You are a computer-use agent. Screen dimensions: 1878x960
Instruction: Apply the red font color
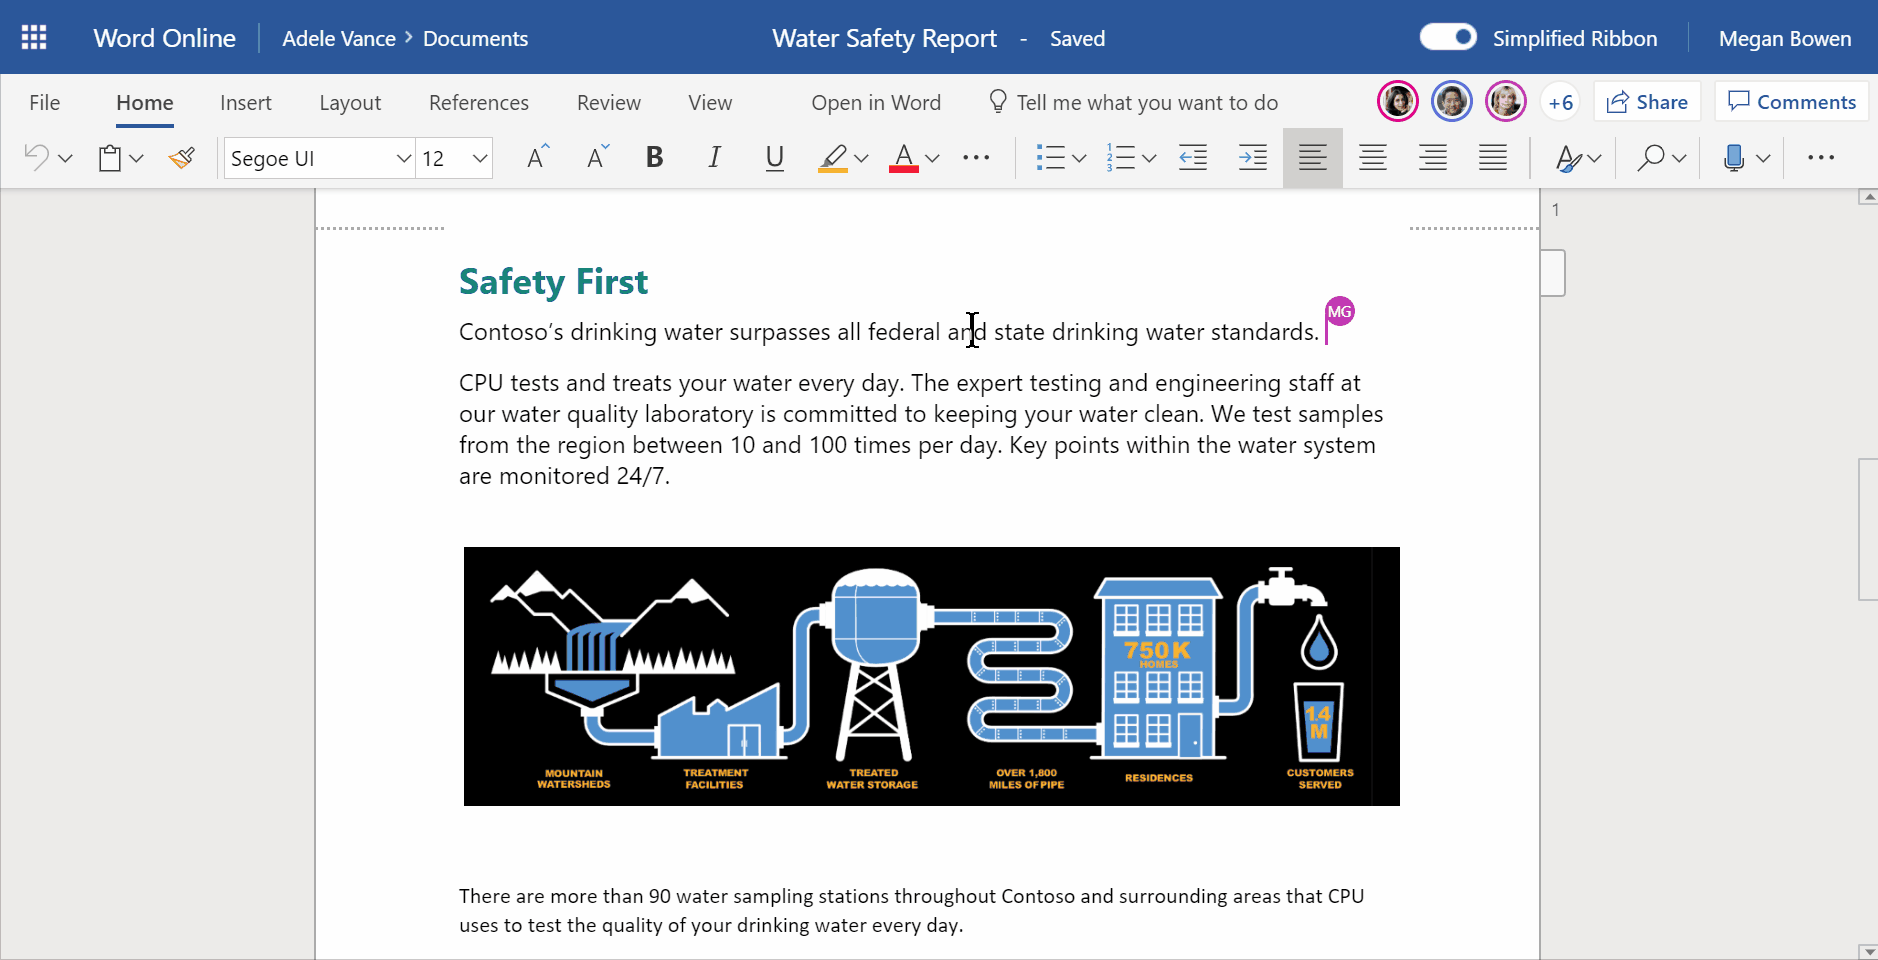pos(904,158)
